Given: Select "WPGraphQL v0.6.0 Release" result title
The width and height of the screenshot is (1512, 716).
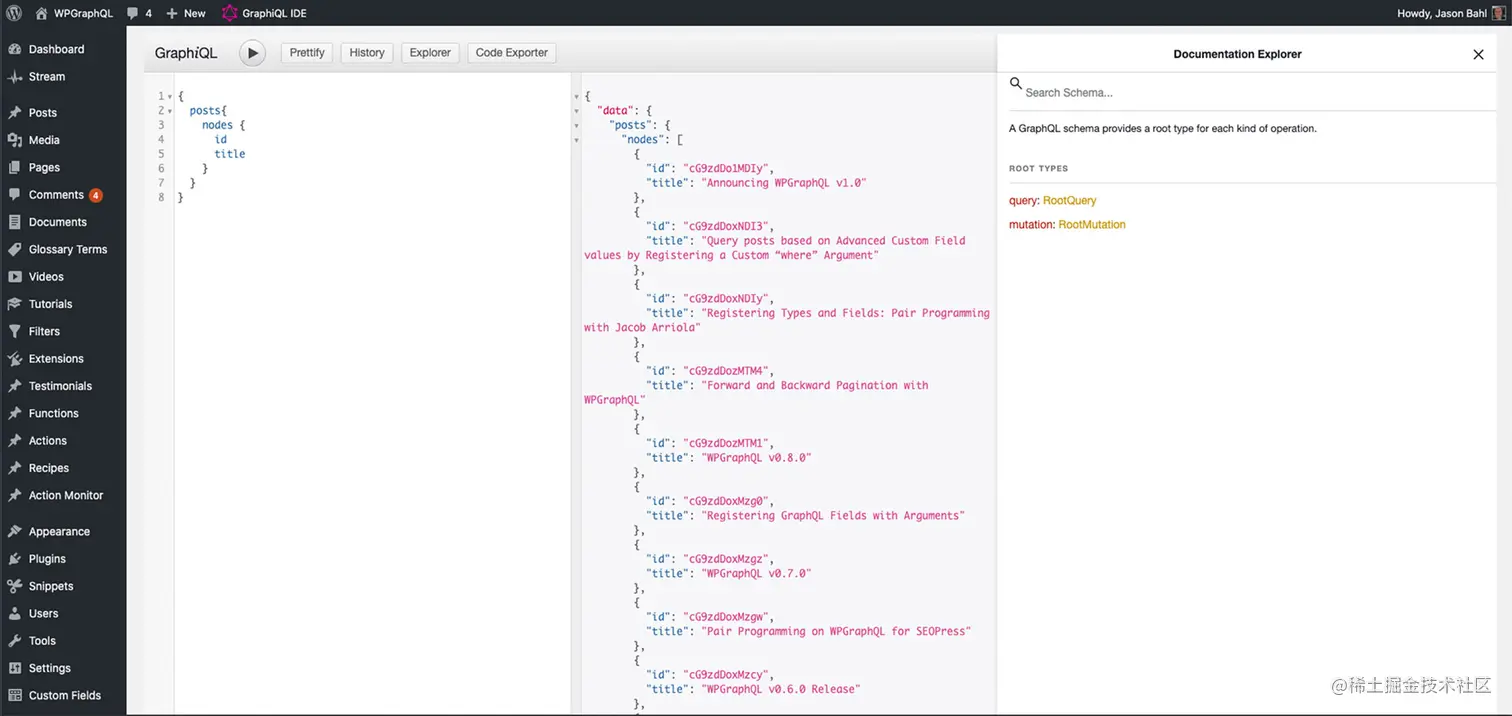Looking at the screenshot, I should coord(781,690).
